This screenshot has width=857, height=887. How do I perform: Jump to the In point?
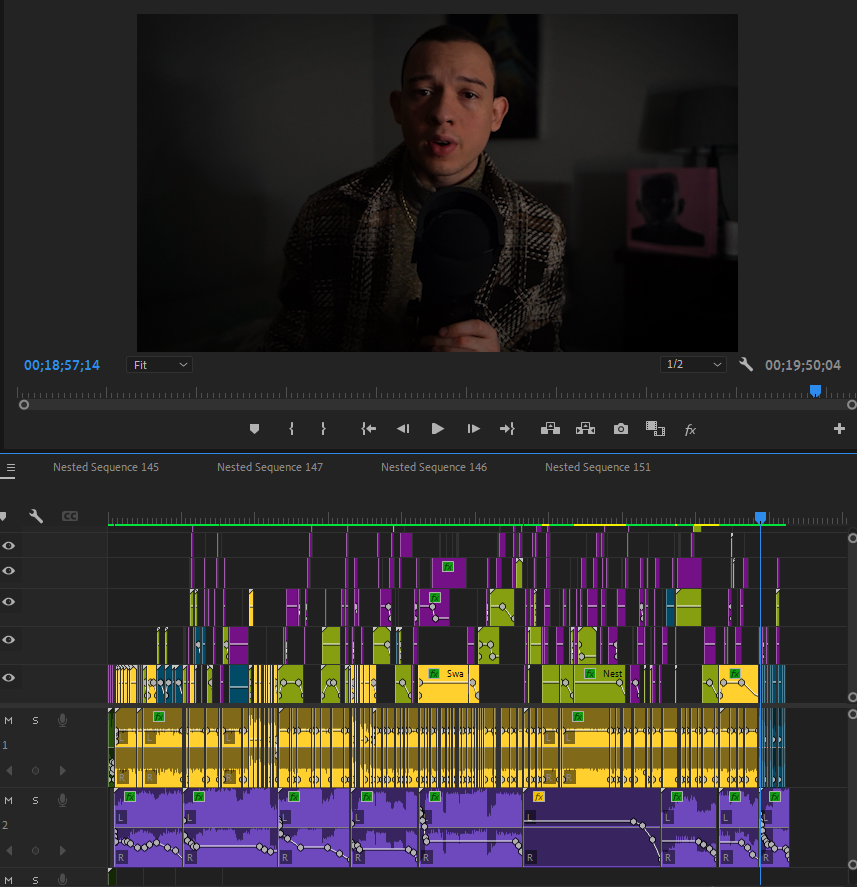369,429
